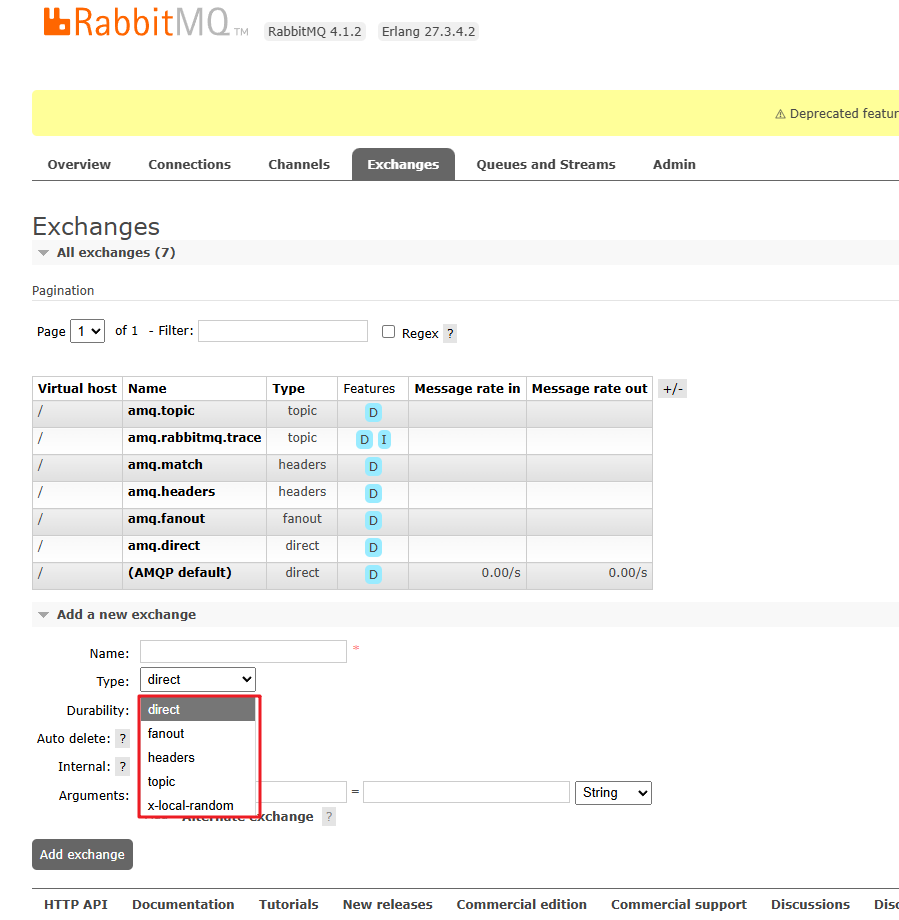Image resolution: width=899 pixels, height=920 pixels.
Task: Open the String argument type dropdown
Action: tap(613, 793)
